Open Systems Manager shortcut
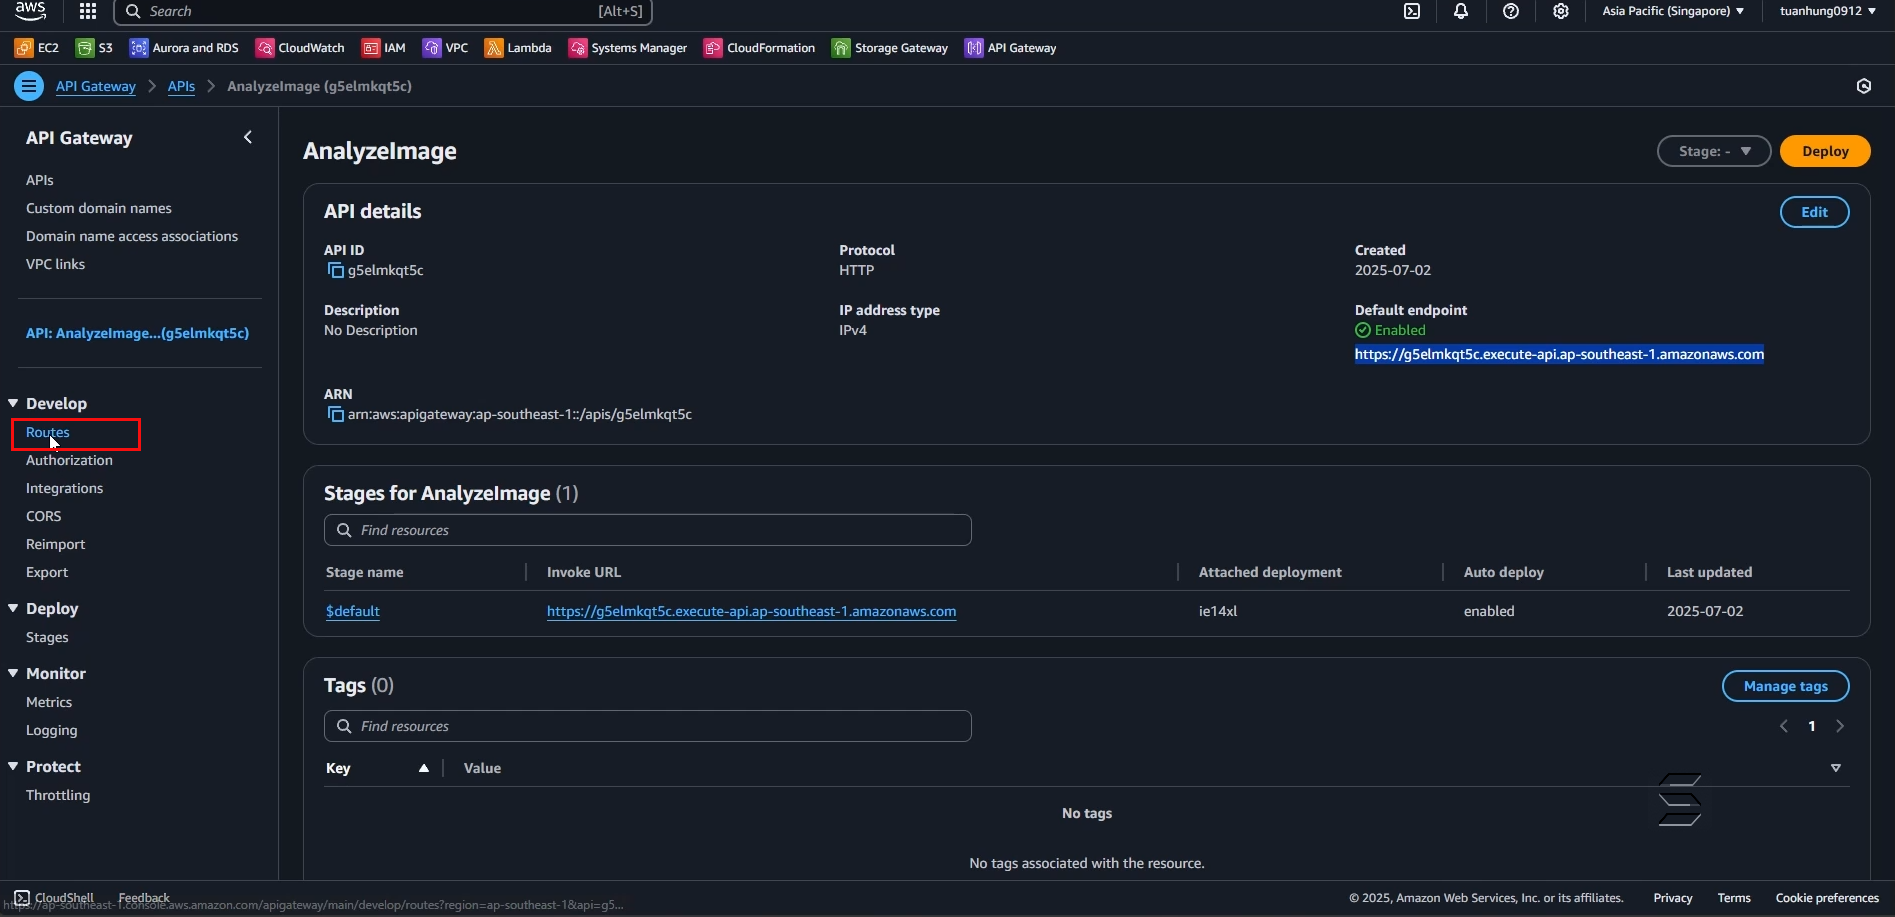Image resolution: width=1895 pixels, height=917 pixels. 628,48
